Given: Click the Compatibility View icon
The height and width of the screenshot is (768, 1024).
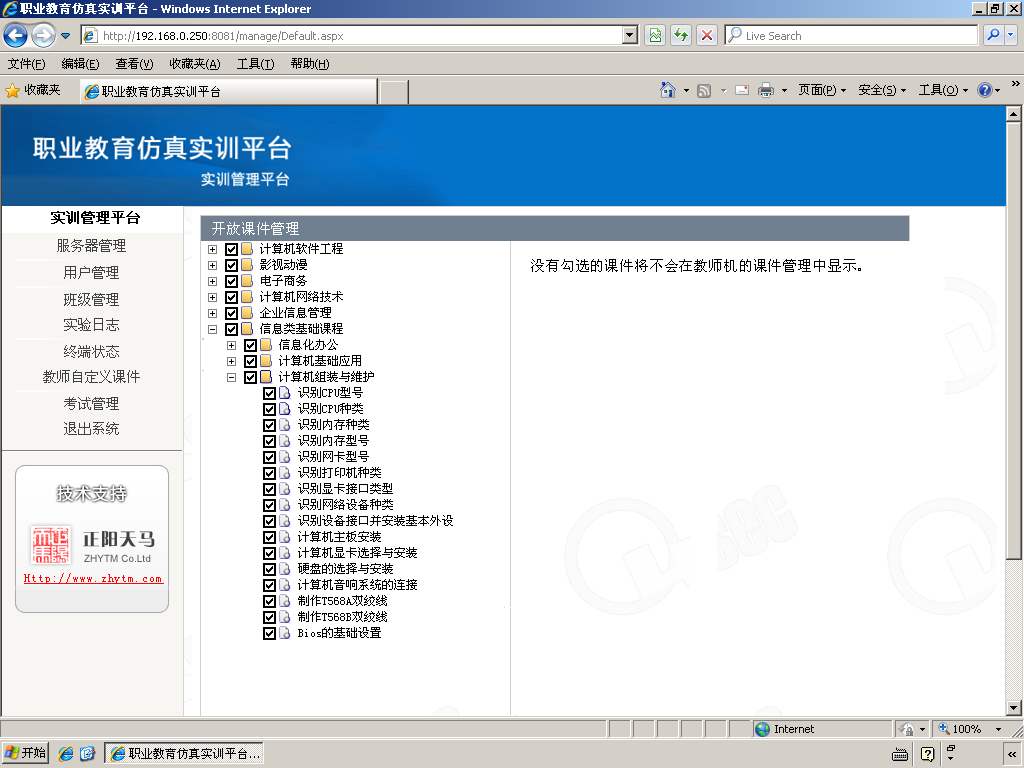Looking at the screenshot, I should (655, 35).
